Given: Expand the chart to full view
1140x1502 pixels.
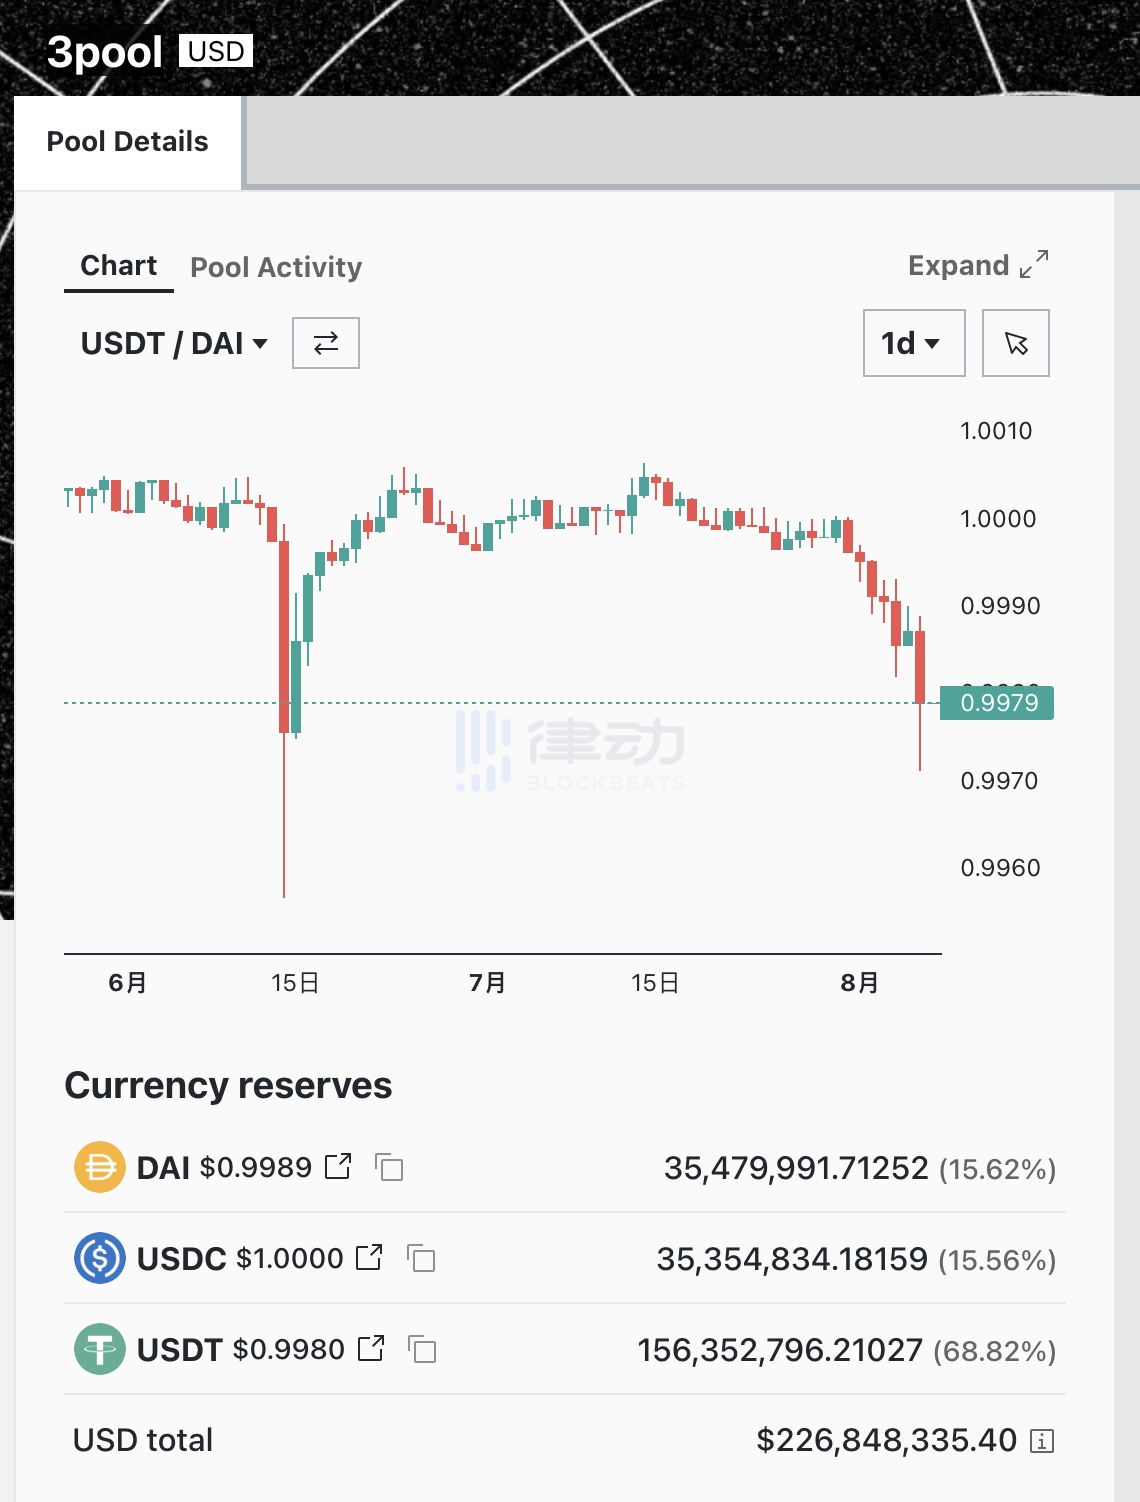Looking at the screenshot, I should tap(978, 265).
